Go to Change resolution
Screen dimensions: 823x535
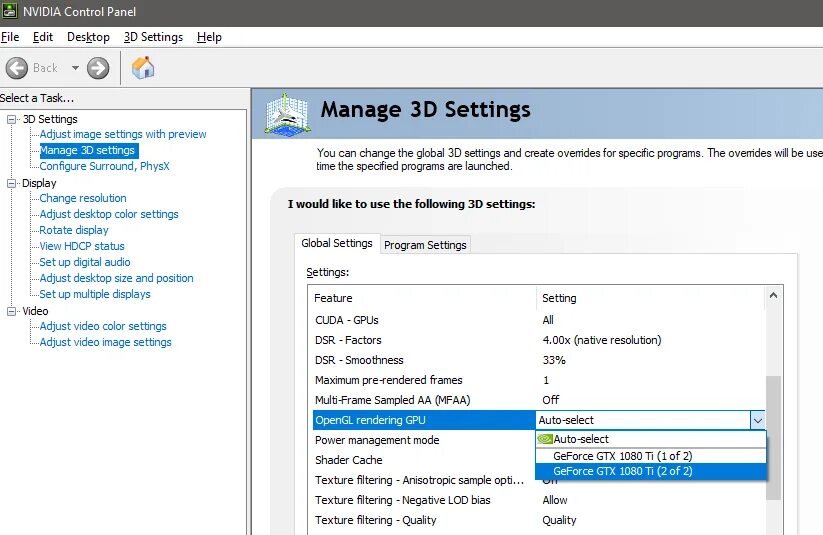click(83, 198)
